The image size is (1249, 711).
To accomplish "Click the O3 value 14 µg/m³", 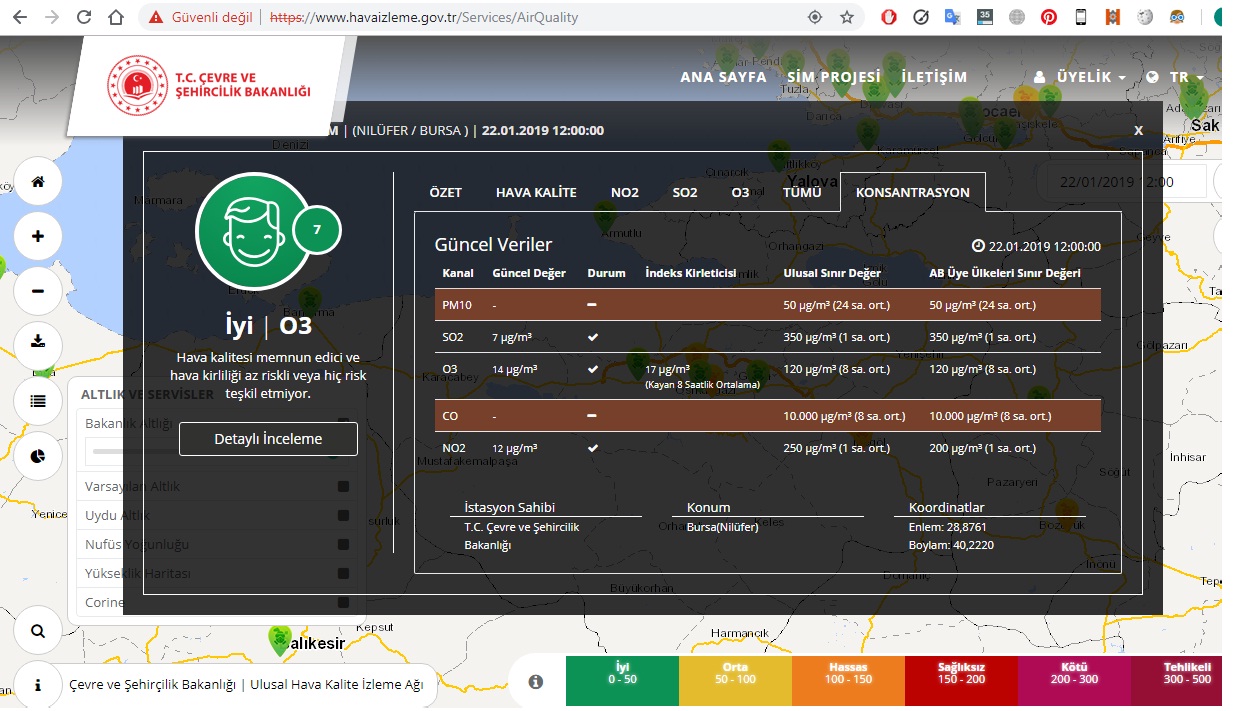I will tap(515, 369).
